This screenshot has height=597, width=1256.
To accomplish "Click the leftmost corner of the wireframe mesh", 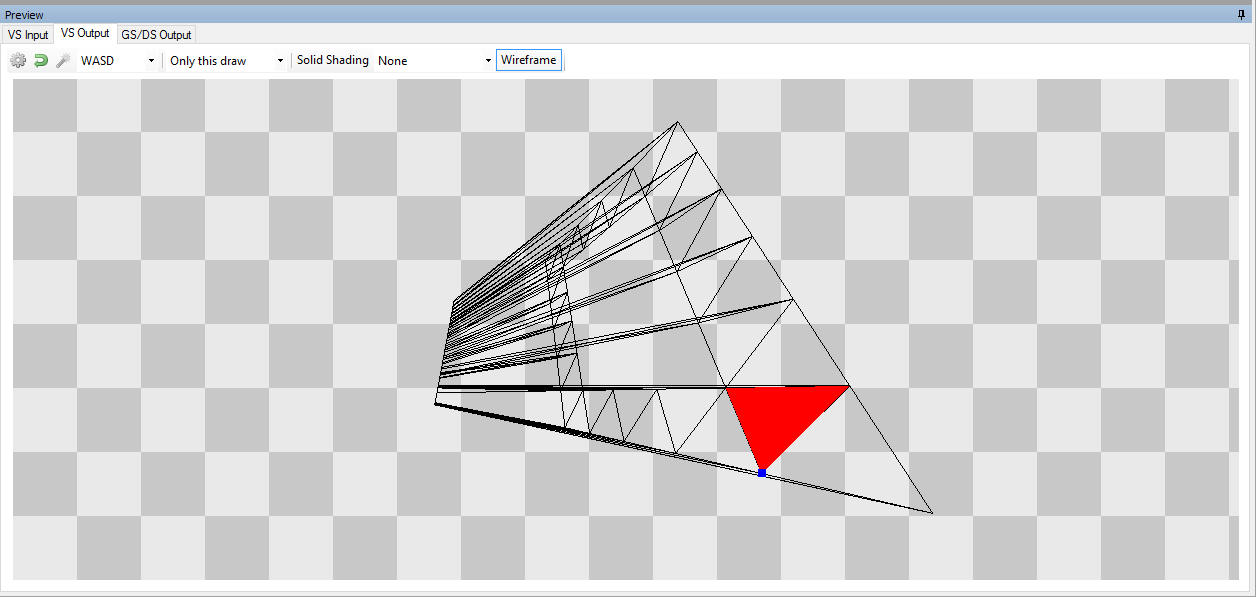I will pyautogui.click(x=435, y=404).
